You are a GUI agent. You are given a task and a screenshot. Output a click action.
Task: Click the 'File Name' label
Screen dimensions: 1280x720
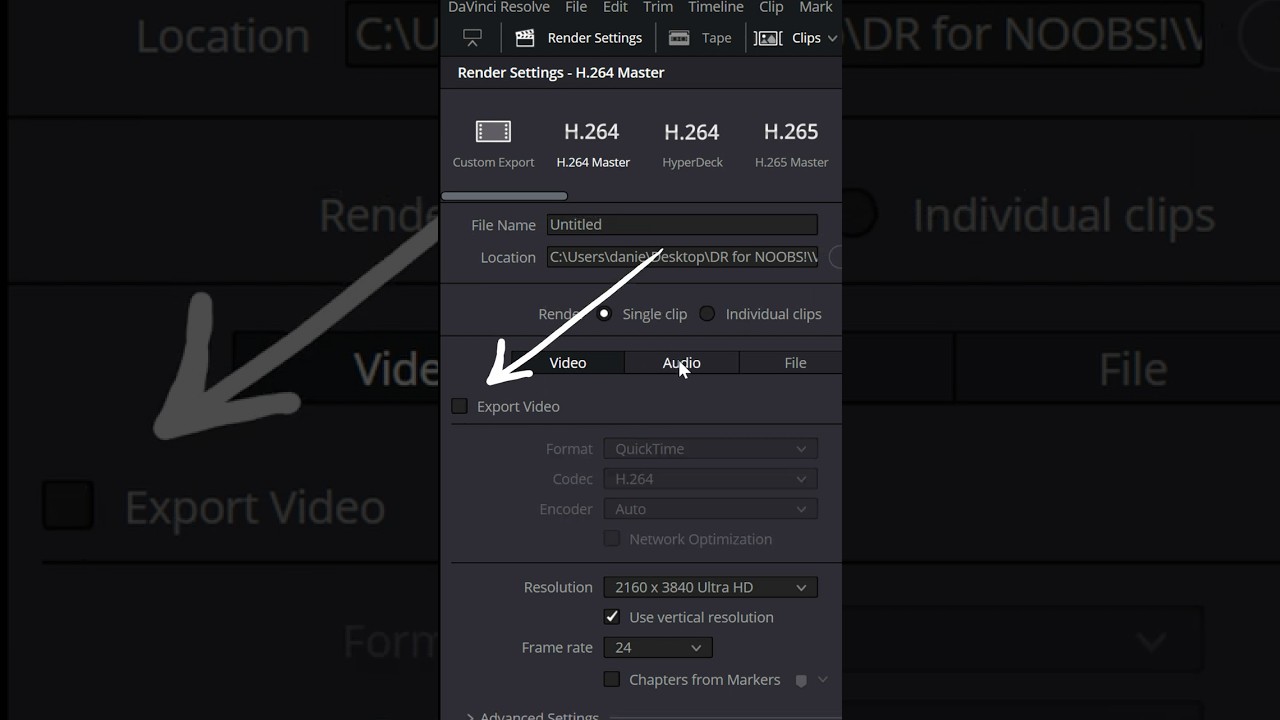[x=503, y=226]
